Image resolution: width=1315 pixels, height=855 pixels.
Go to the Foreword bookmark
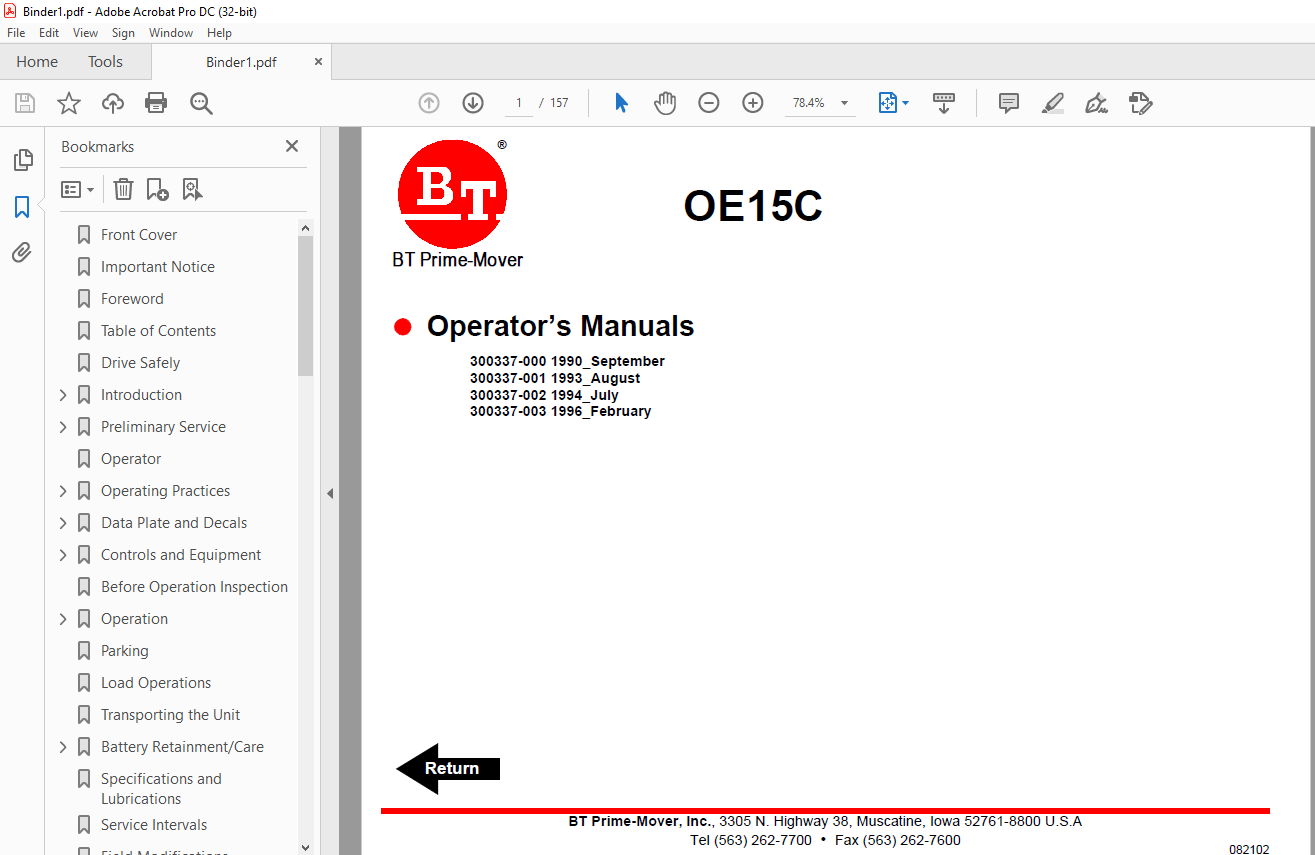132,299
